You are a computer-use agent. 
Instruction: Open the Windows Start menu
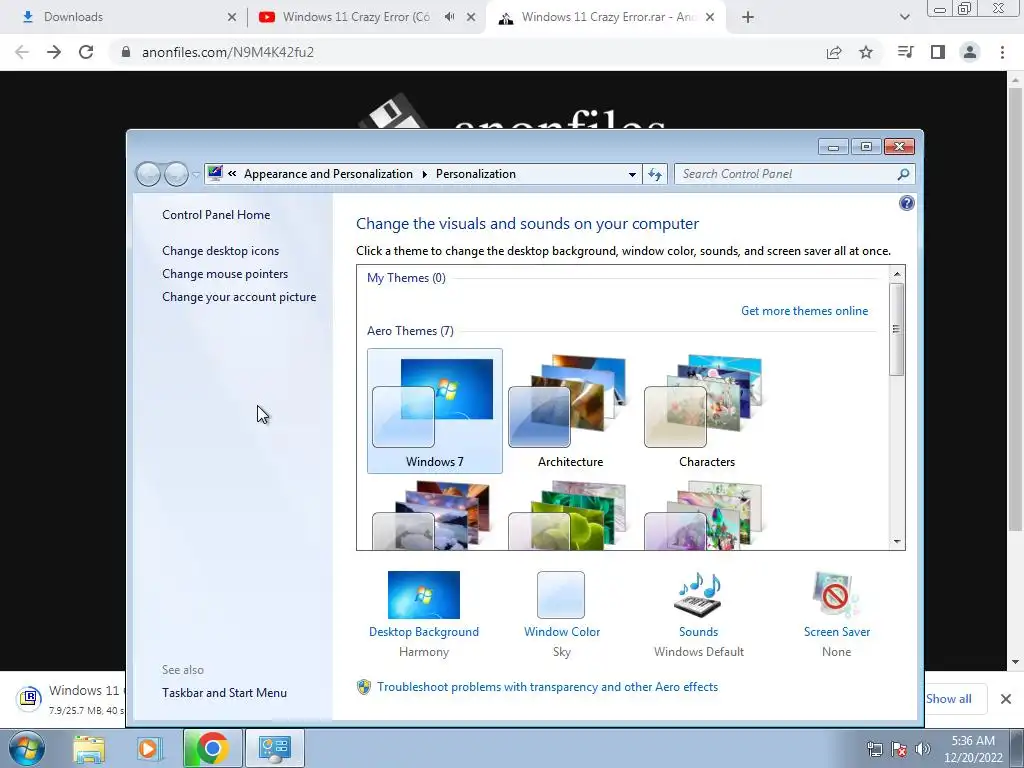(27, 748)
